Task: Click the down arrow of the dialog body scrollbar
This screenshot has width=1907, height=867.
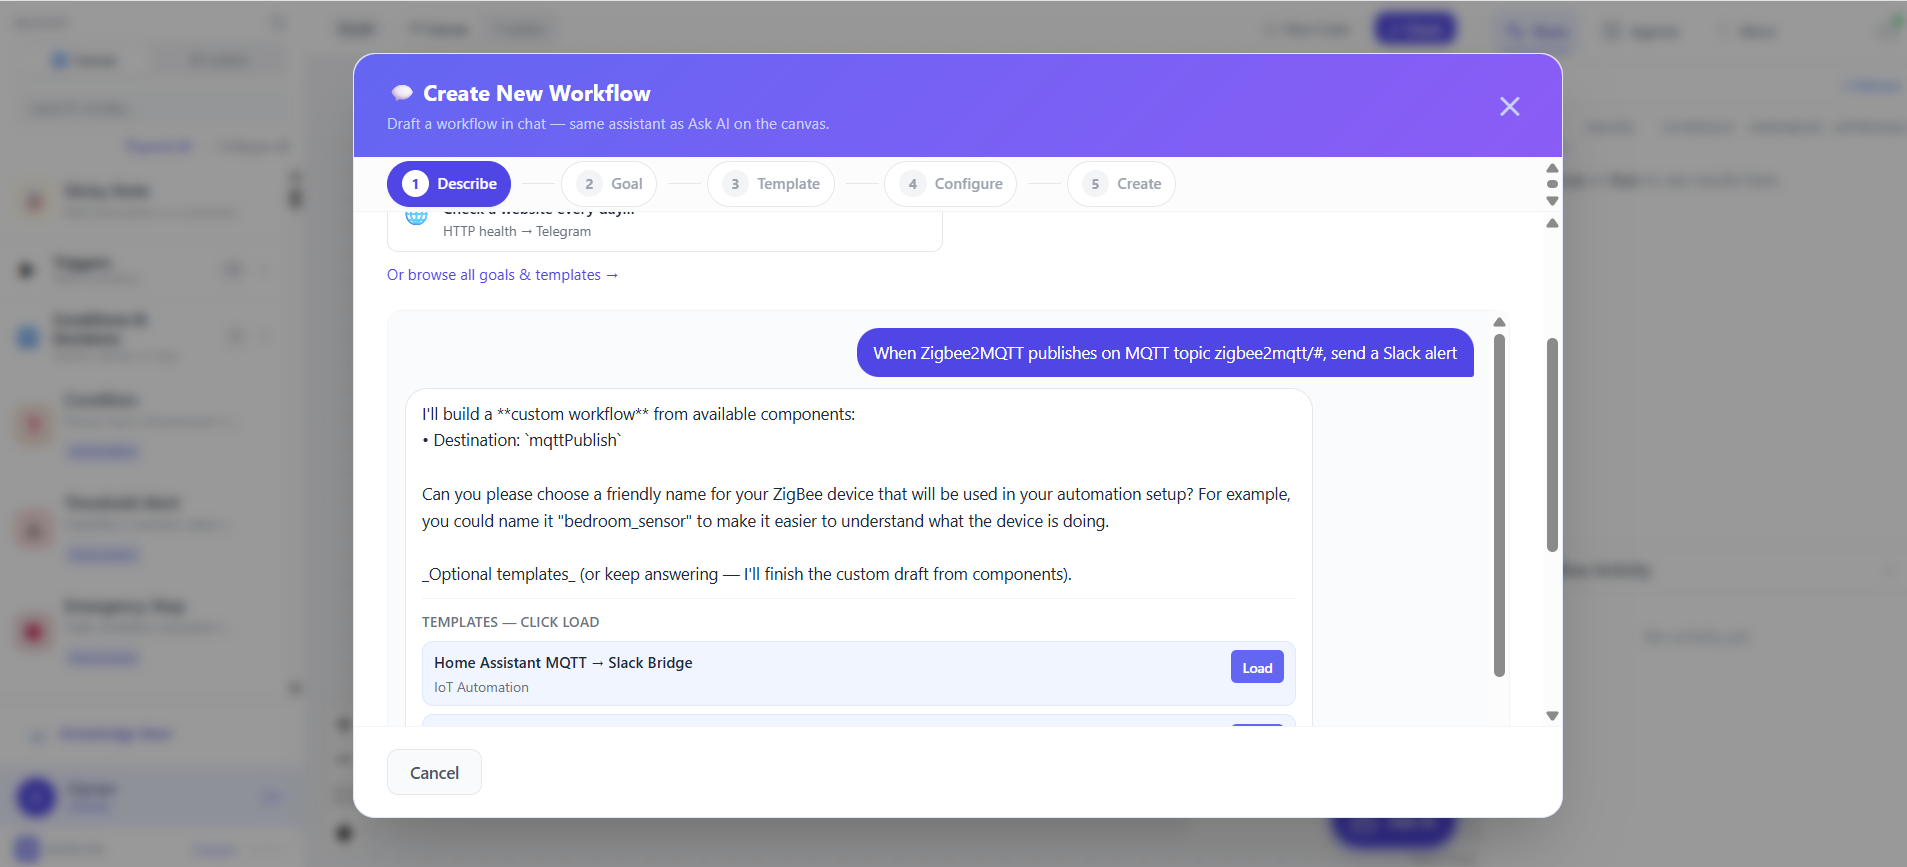Action: click(x=1552, y=716)
